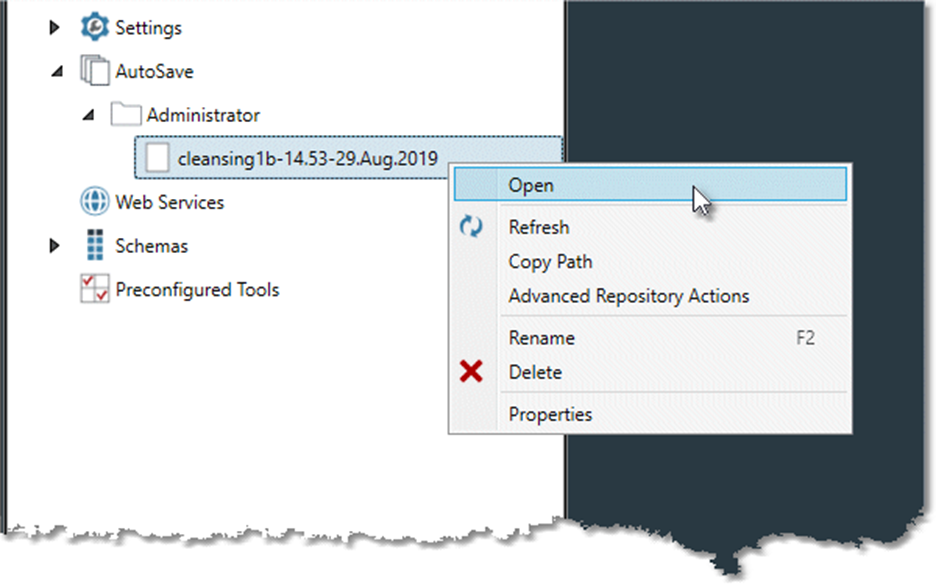Click the blue Refresh arrows icon

tap(471, 228)
